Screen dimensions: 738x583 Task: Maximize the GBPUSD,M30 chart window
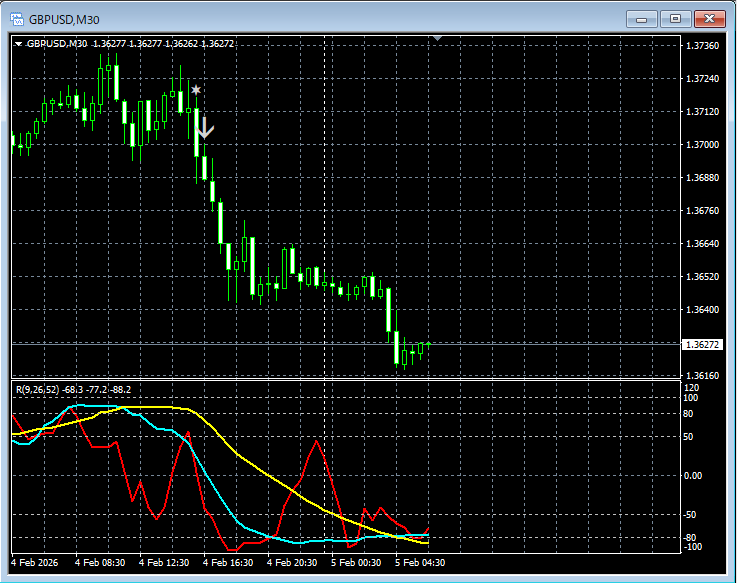[675, 18]
